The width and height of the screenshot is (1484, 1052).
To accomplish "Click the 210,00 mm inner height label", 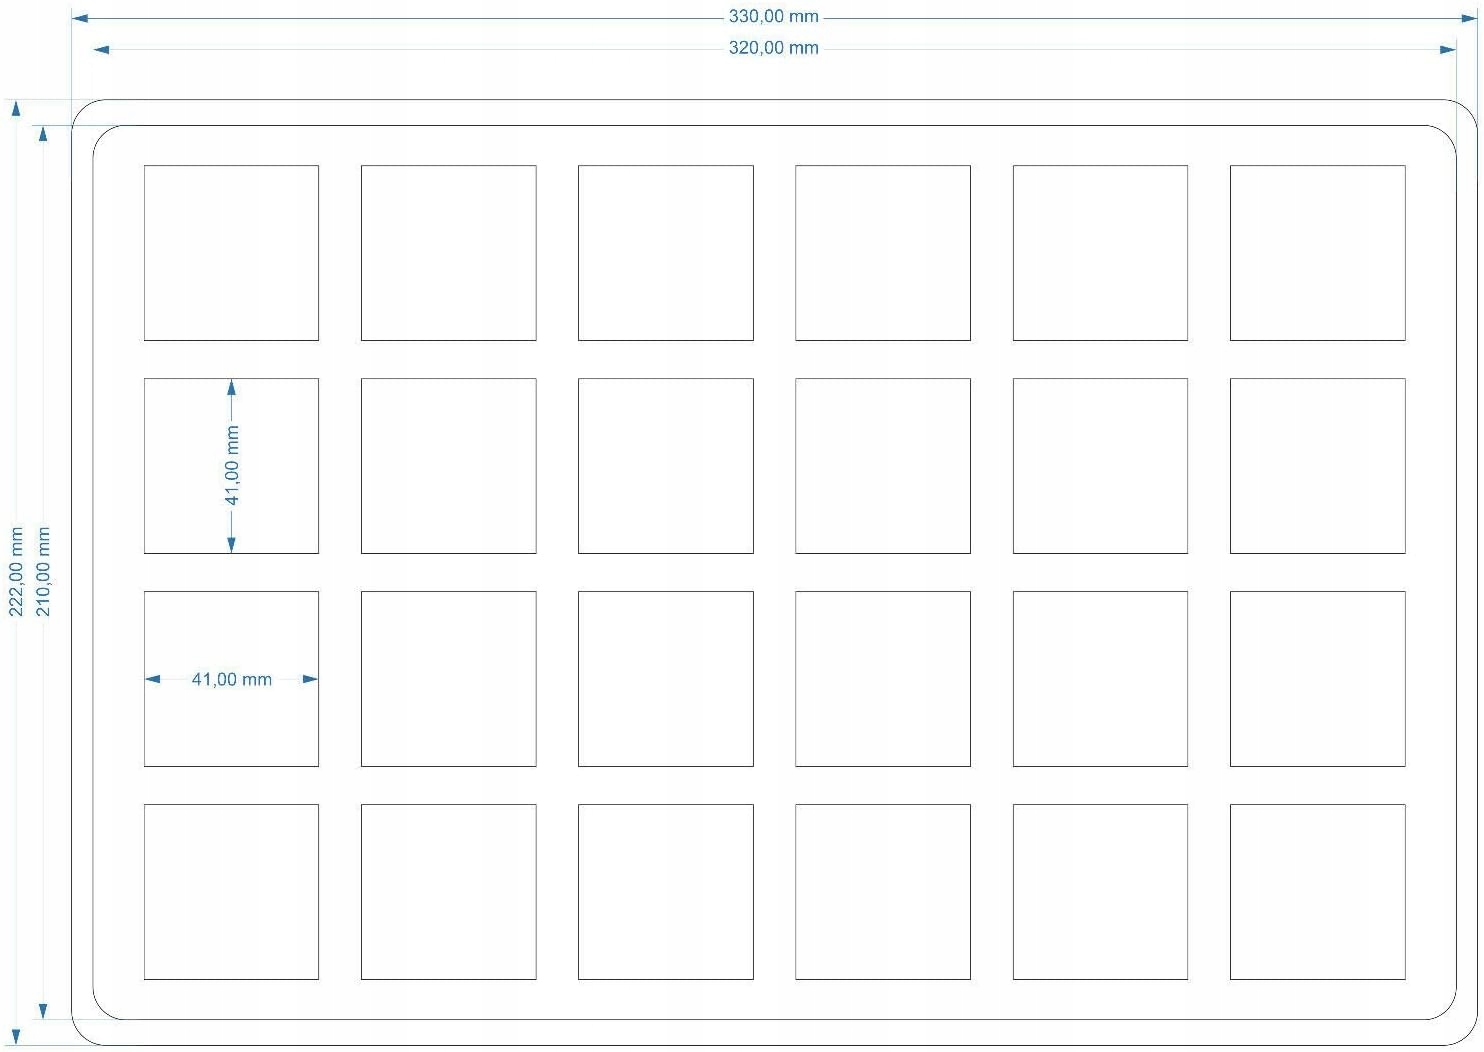I will 43,571.
